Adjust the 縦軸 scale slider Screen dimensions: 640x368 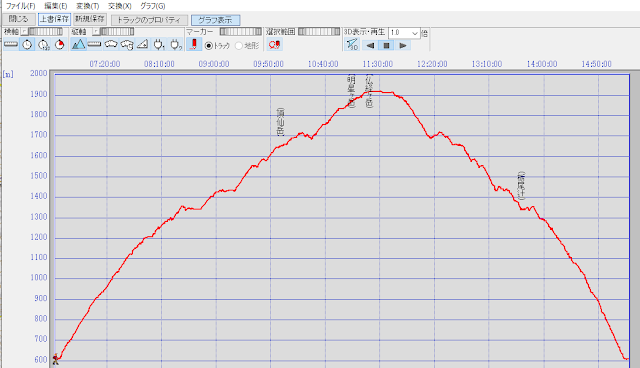point(117,31)
